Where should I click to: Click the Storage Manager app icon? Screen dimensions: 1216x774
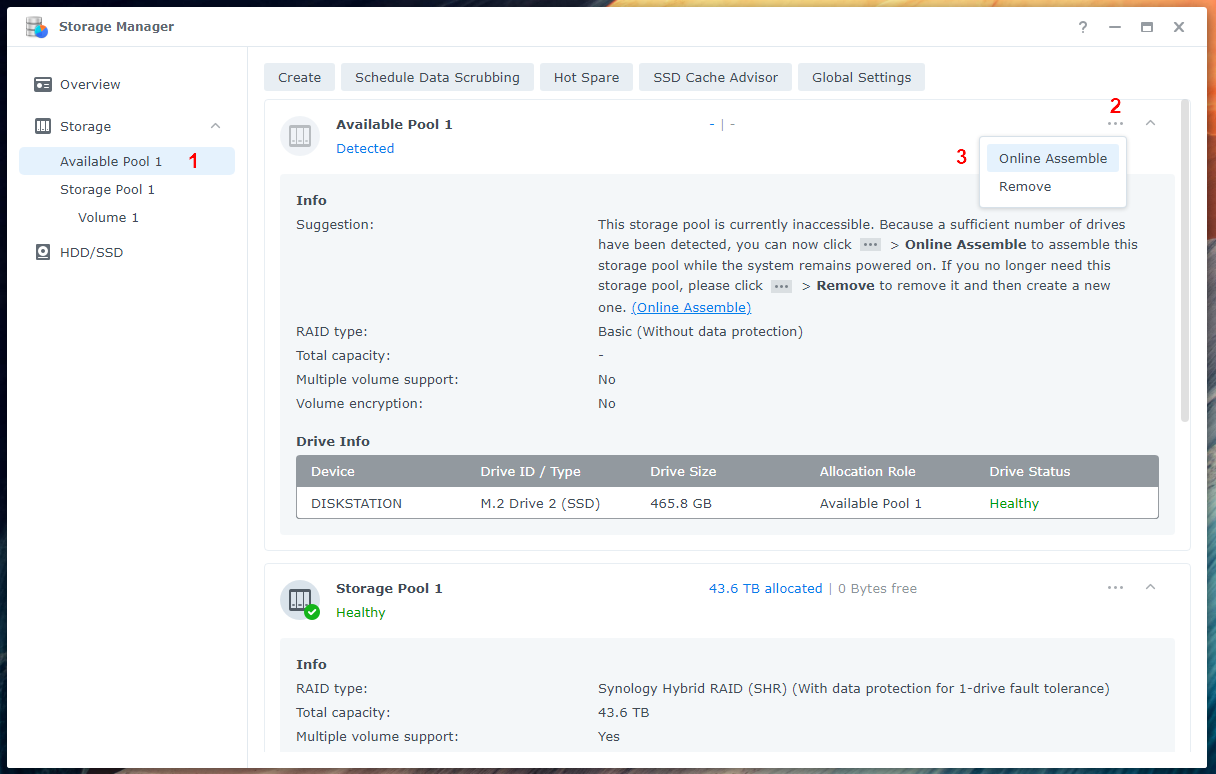coord(36,27)
